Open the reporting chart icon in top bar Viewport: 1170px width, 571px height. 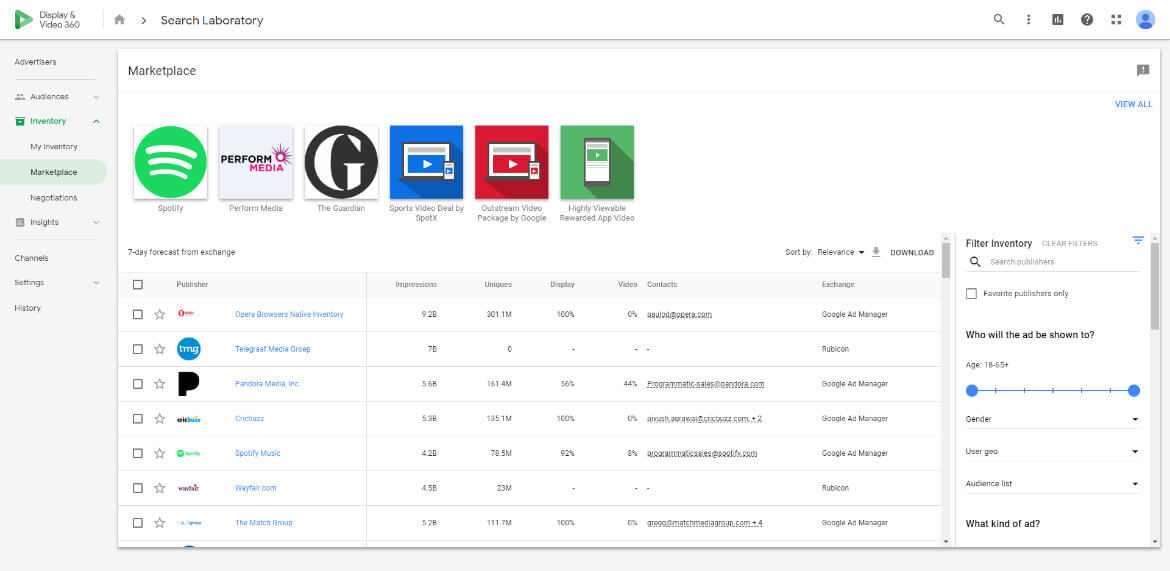pos(1057,19)
